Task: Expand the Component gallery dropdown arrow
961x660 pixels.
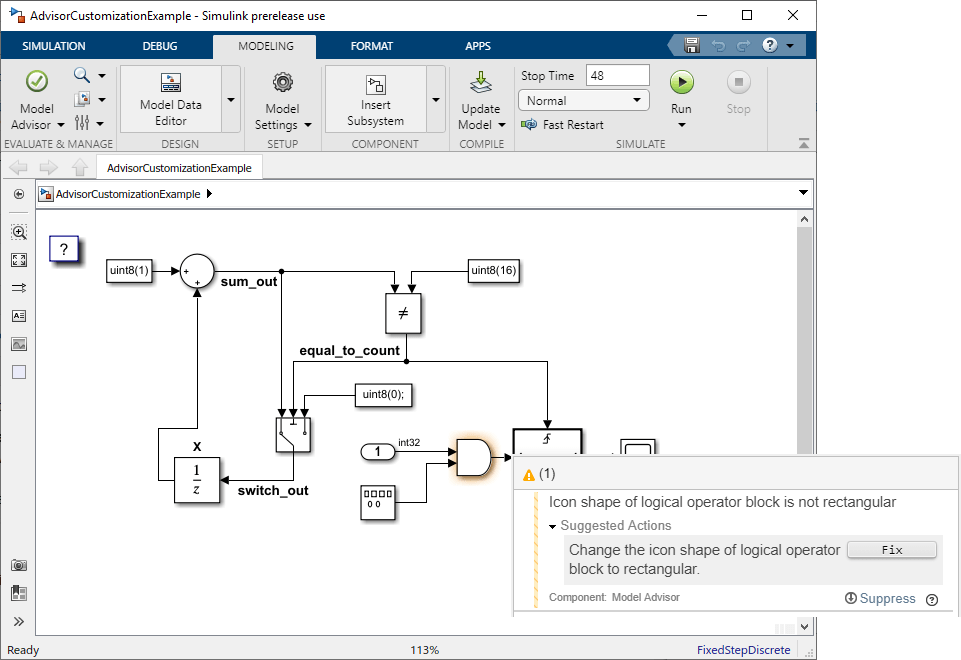Action: (436, 99)
